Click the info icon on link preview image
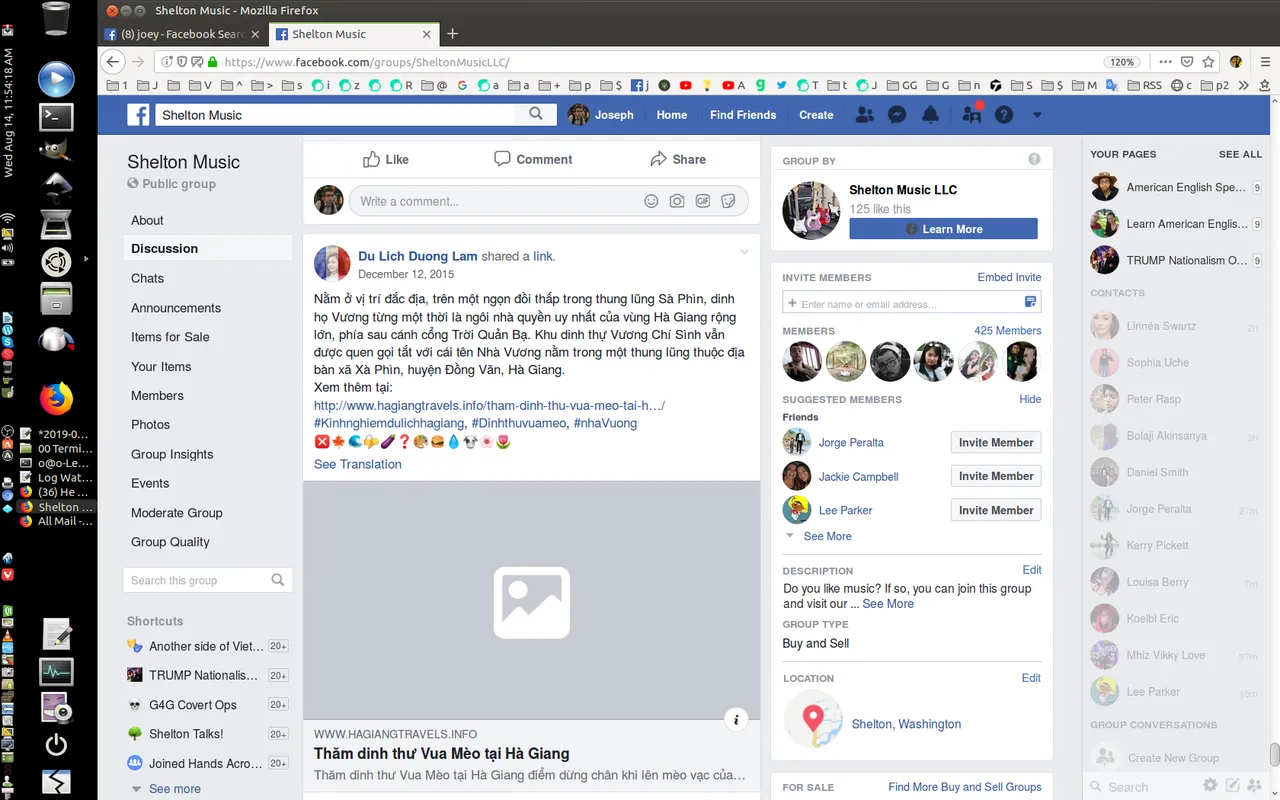 (x=736, y=719)
